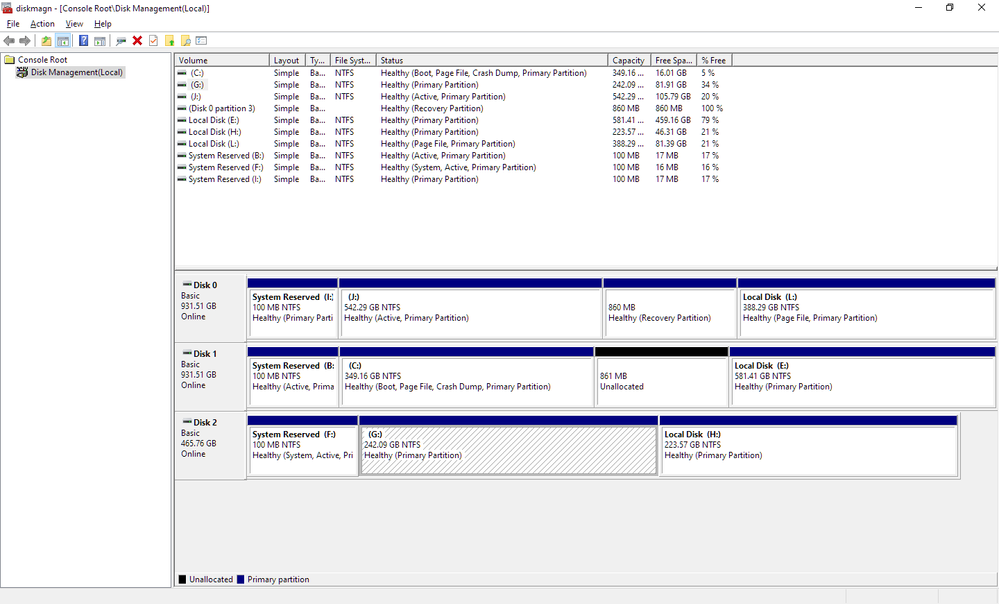Click the Back arrow in toolbar
Image resolution: width=999 pixels, height=604 pixels.
click(x=9, y=41)
